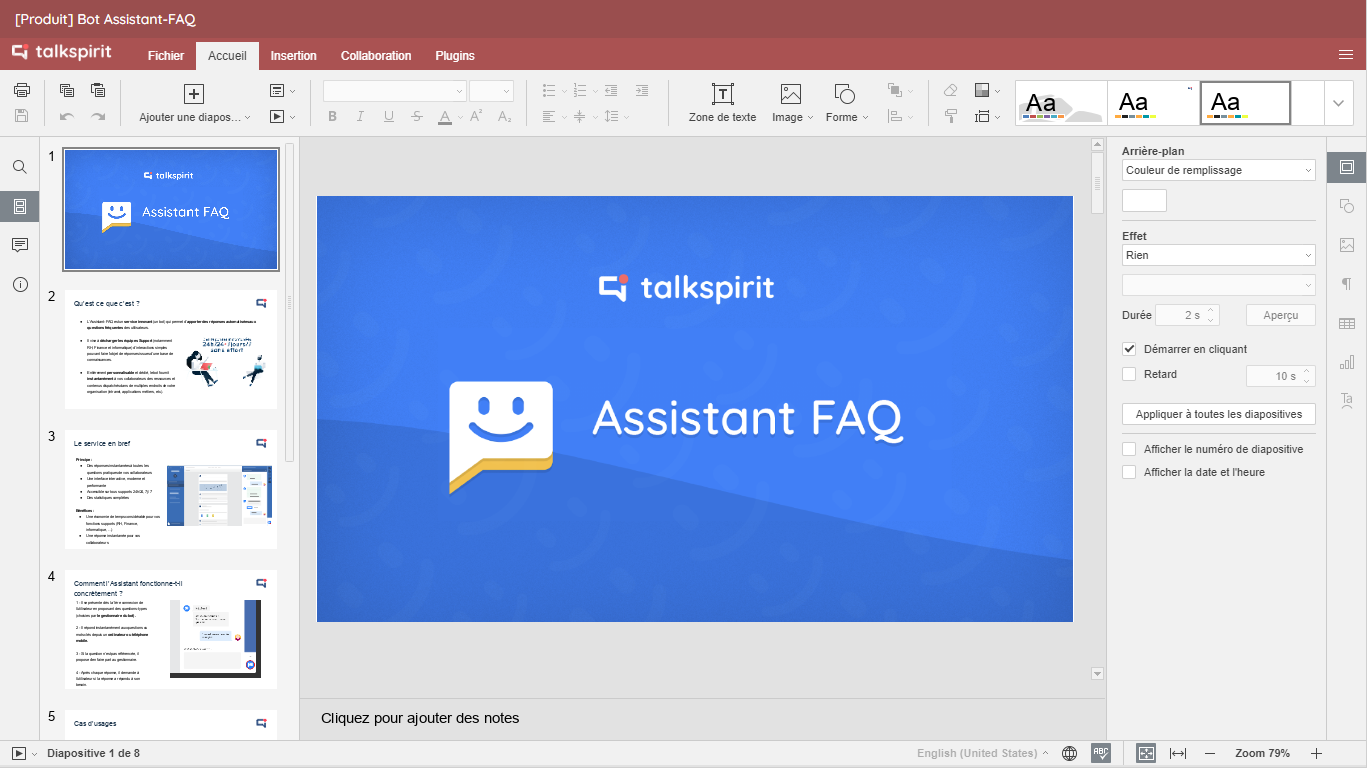
Task: Zoom in with the plus icon
Action: coord(1317,753)
